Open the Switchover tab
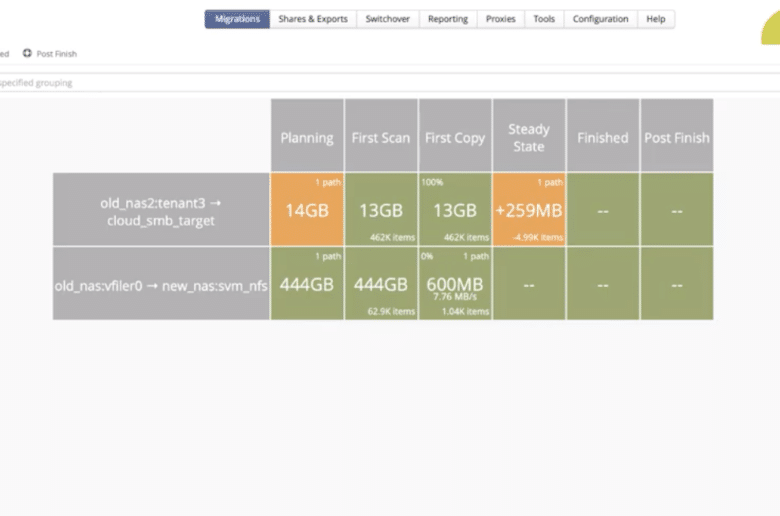 pyautogui.click(x=388, y=19)
